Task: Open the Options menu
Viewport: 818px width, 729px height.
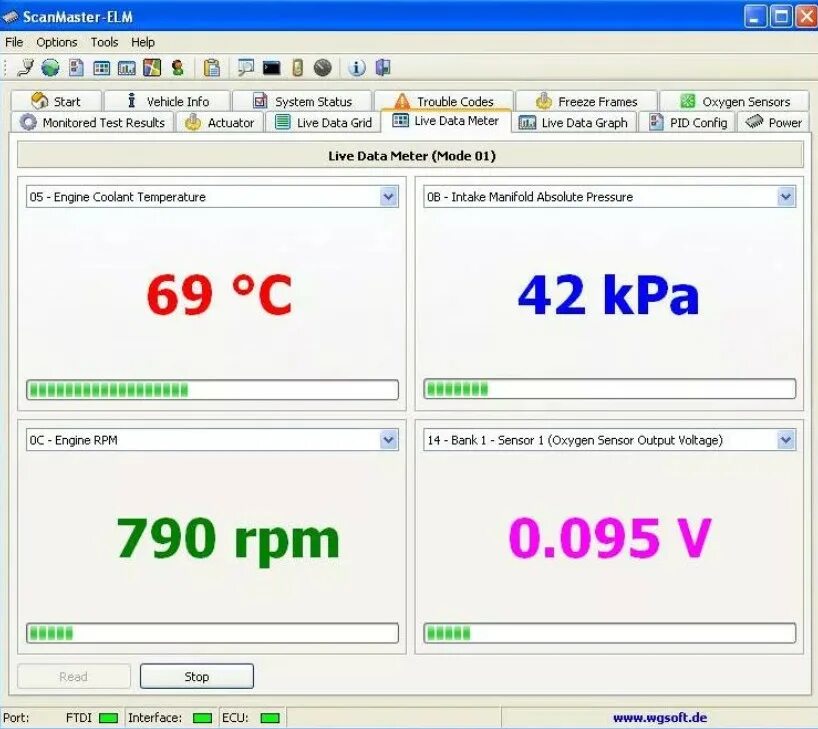Action: pos(57,42)
